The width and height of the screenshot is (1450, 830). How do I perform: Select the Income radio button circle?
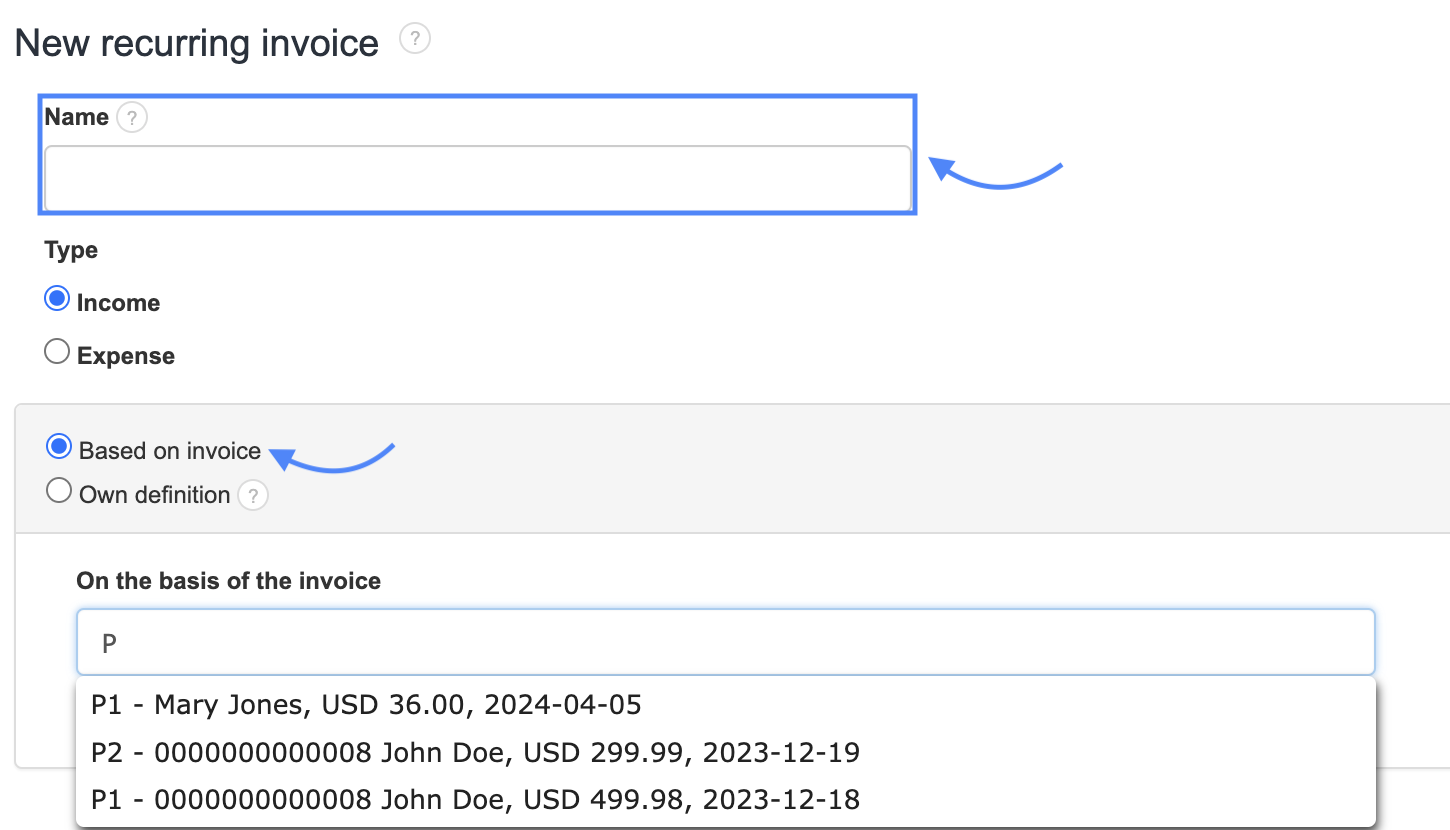[58, 299]
